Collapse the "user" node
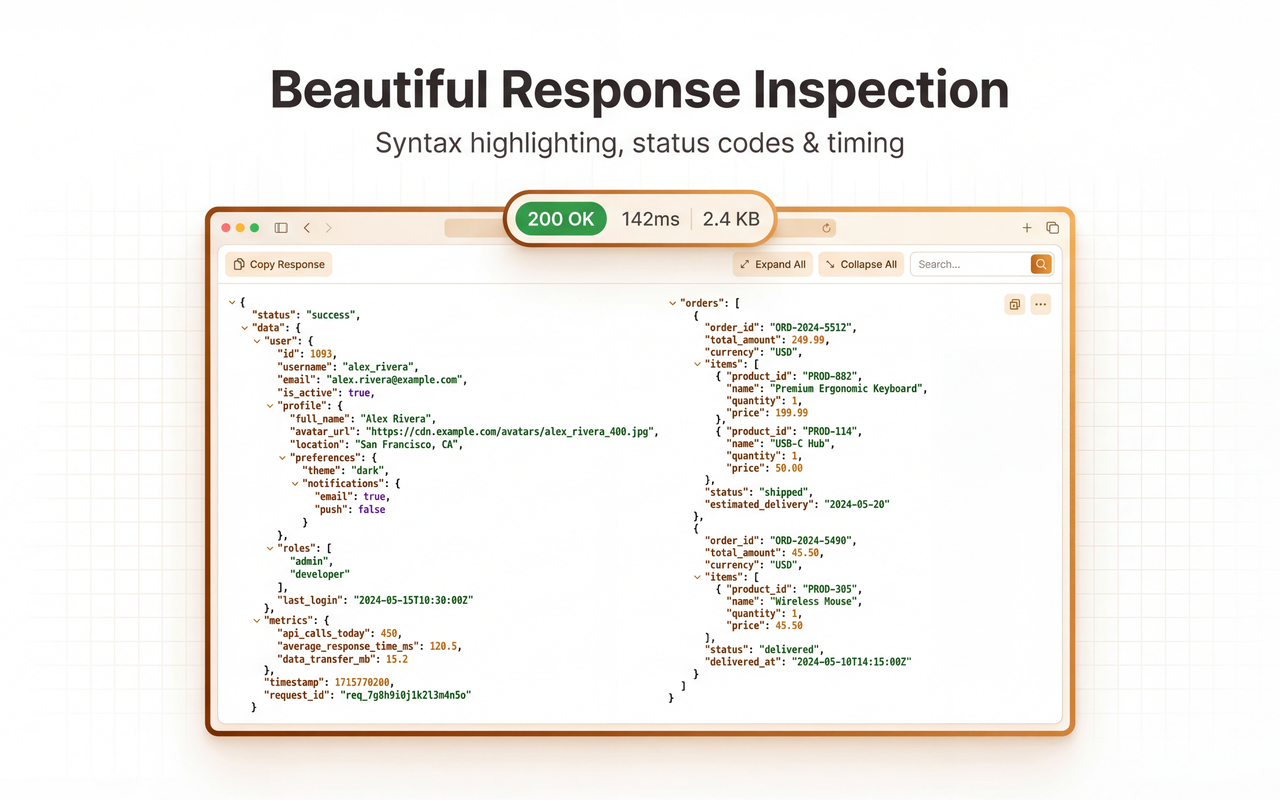The image size is (1280, 800). click(x=257, y=341)
